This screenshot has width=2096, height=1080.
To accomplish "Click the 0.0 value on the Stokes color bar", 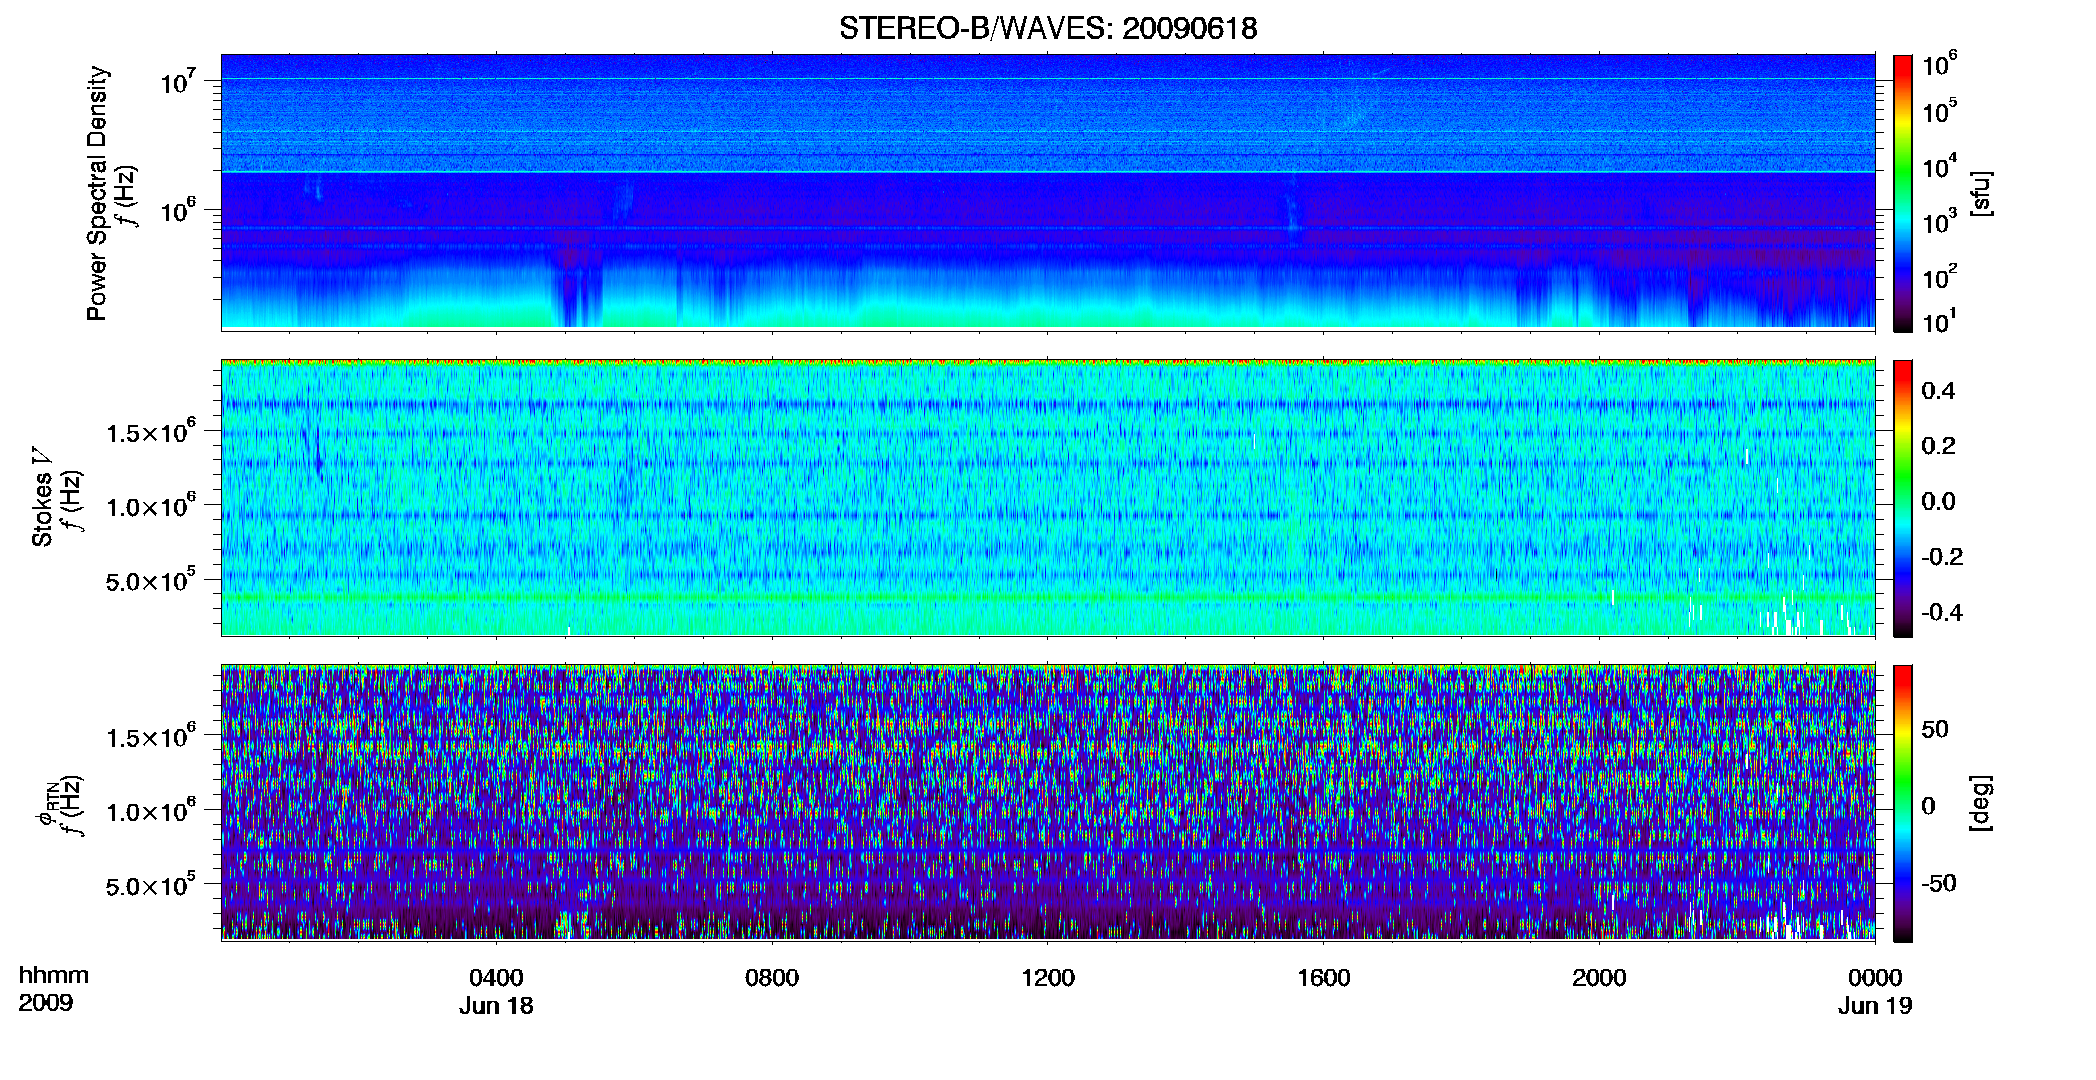I will [x=1938, y=502].
